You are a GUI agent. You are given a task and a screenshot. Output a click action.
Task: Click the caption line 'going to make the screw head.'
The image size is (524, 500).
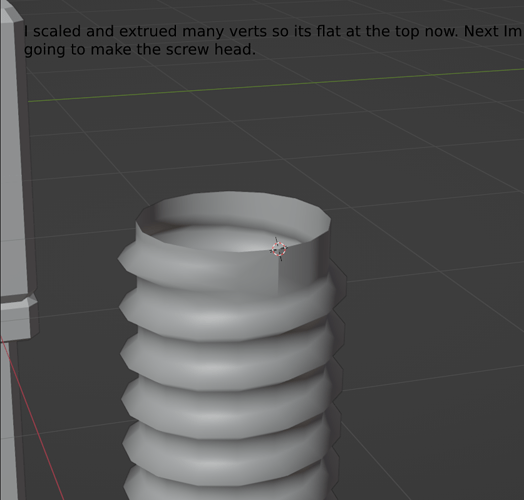140,49
